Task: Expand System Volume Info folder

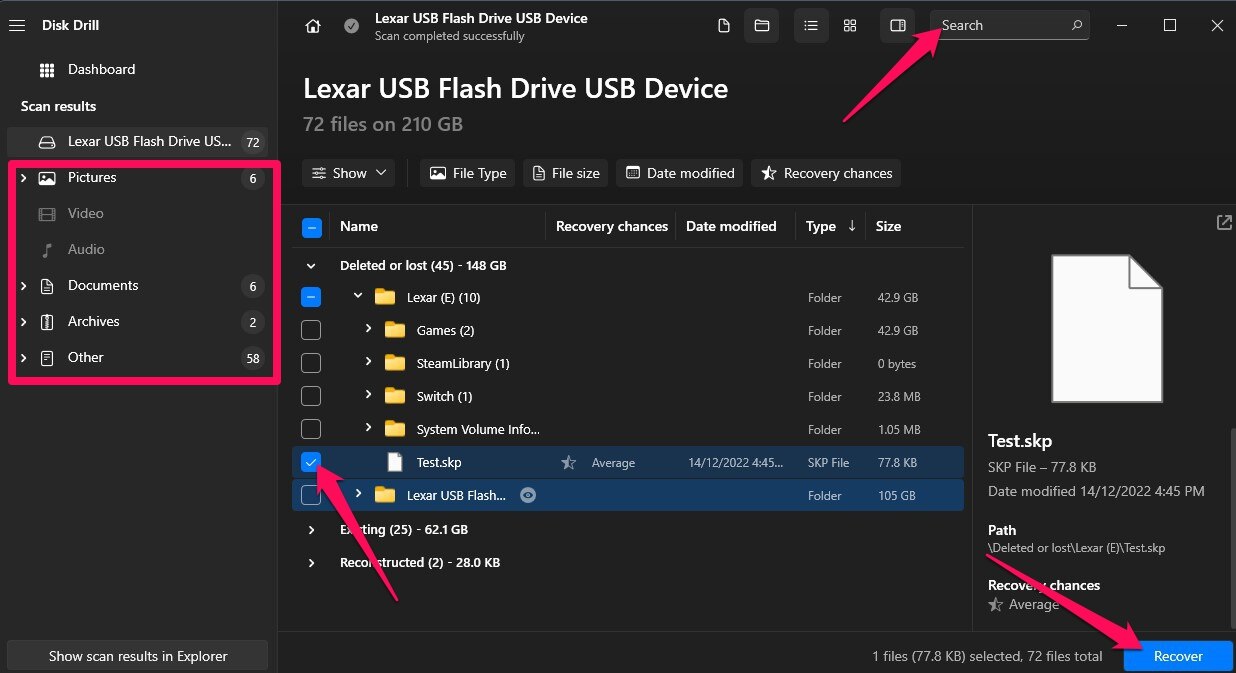Action: (368, 428)
